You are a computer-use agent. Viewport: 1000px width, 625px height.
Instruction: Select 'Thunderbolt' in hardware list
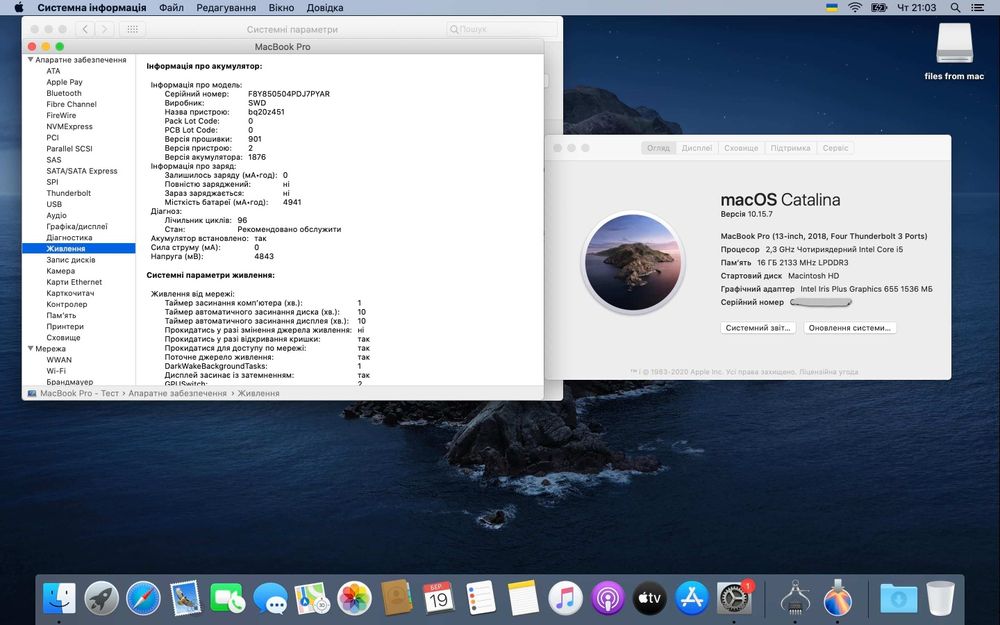68,193
